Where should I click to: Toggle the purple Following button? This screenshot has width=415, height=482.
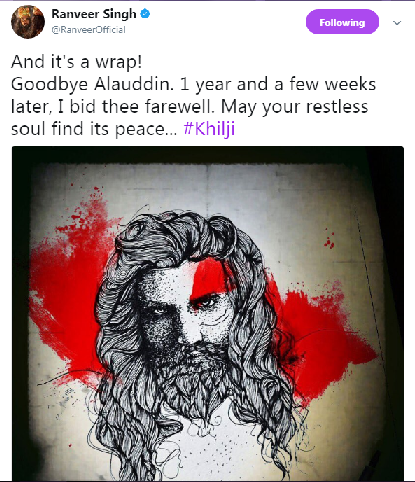342,22
